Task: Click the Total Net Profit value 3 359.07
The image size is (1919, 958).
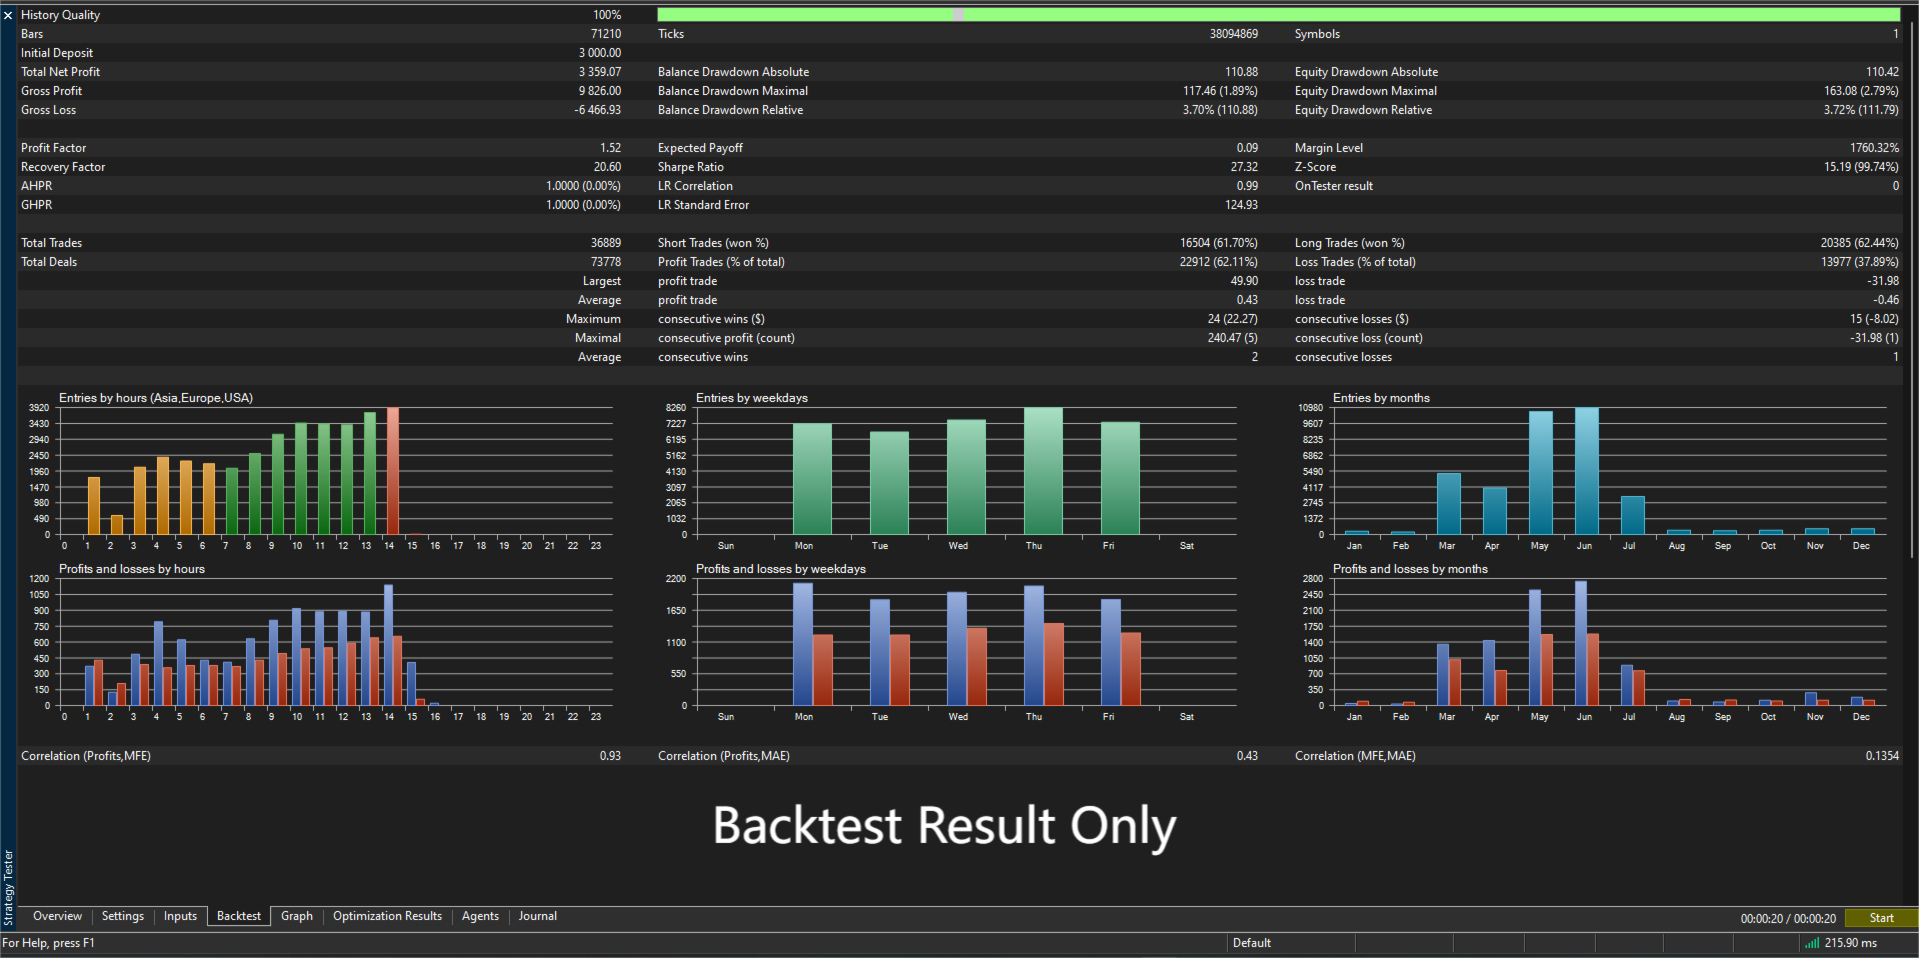Action: [600, 72]
